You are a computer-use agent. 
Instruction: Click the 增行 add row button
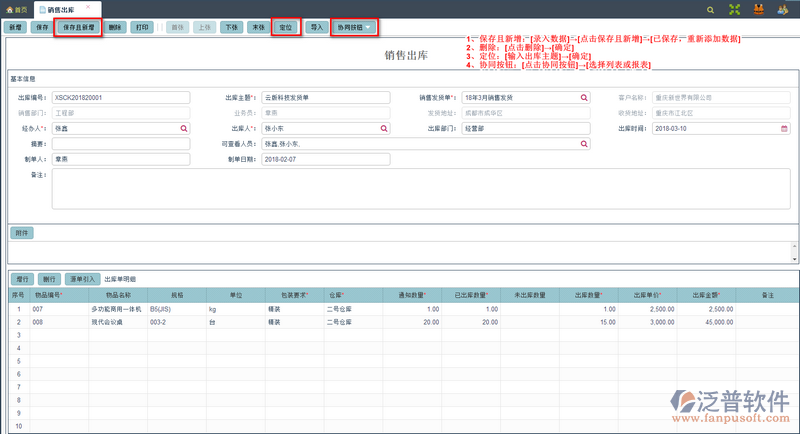22,279
